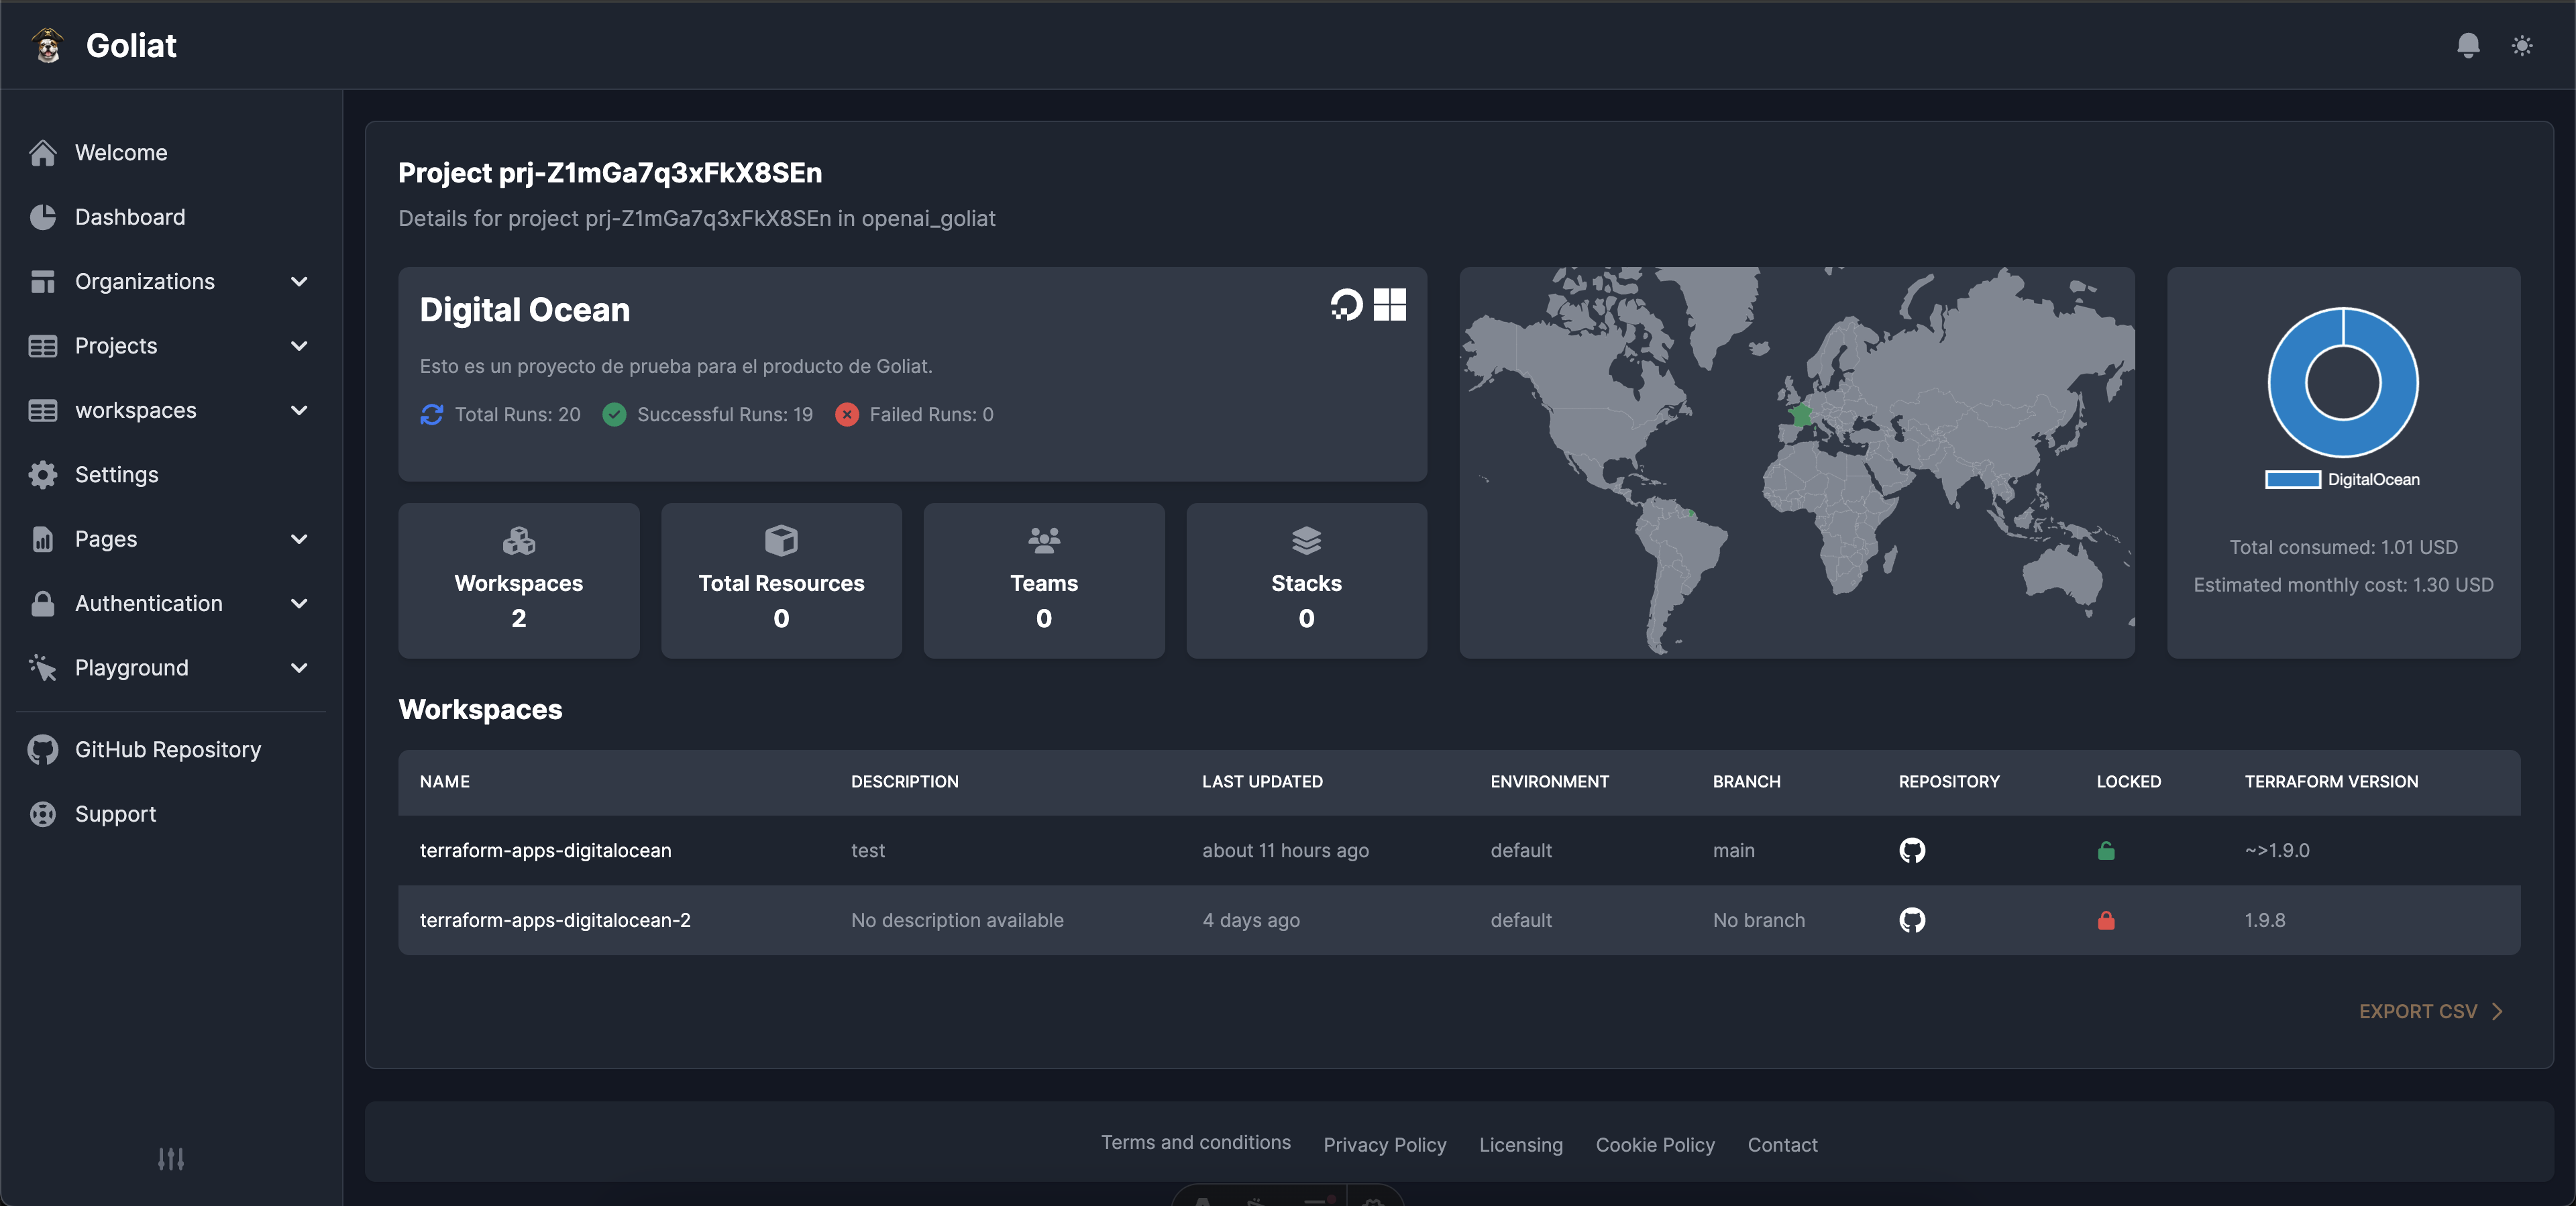Click the NAME column header

(444, 781)
